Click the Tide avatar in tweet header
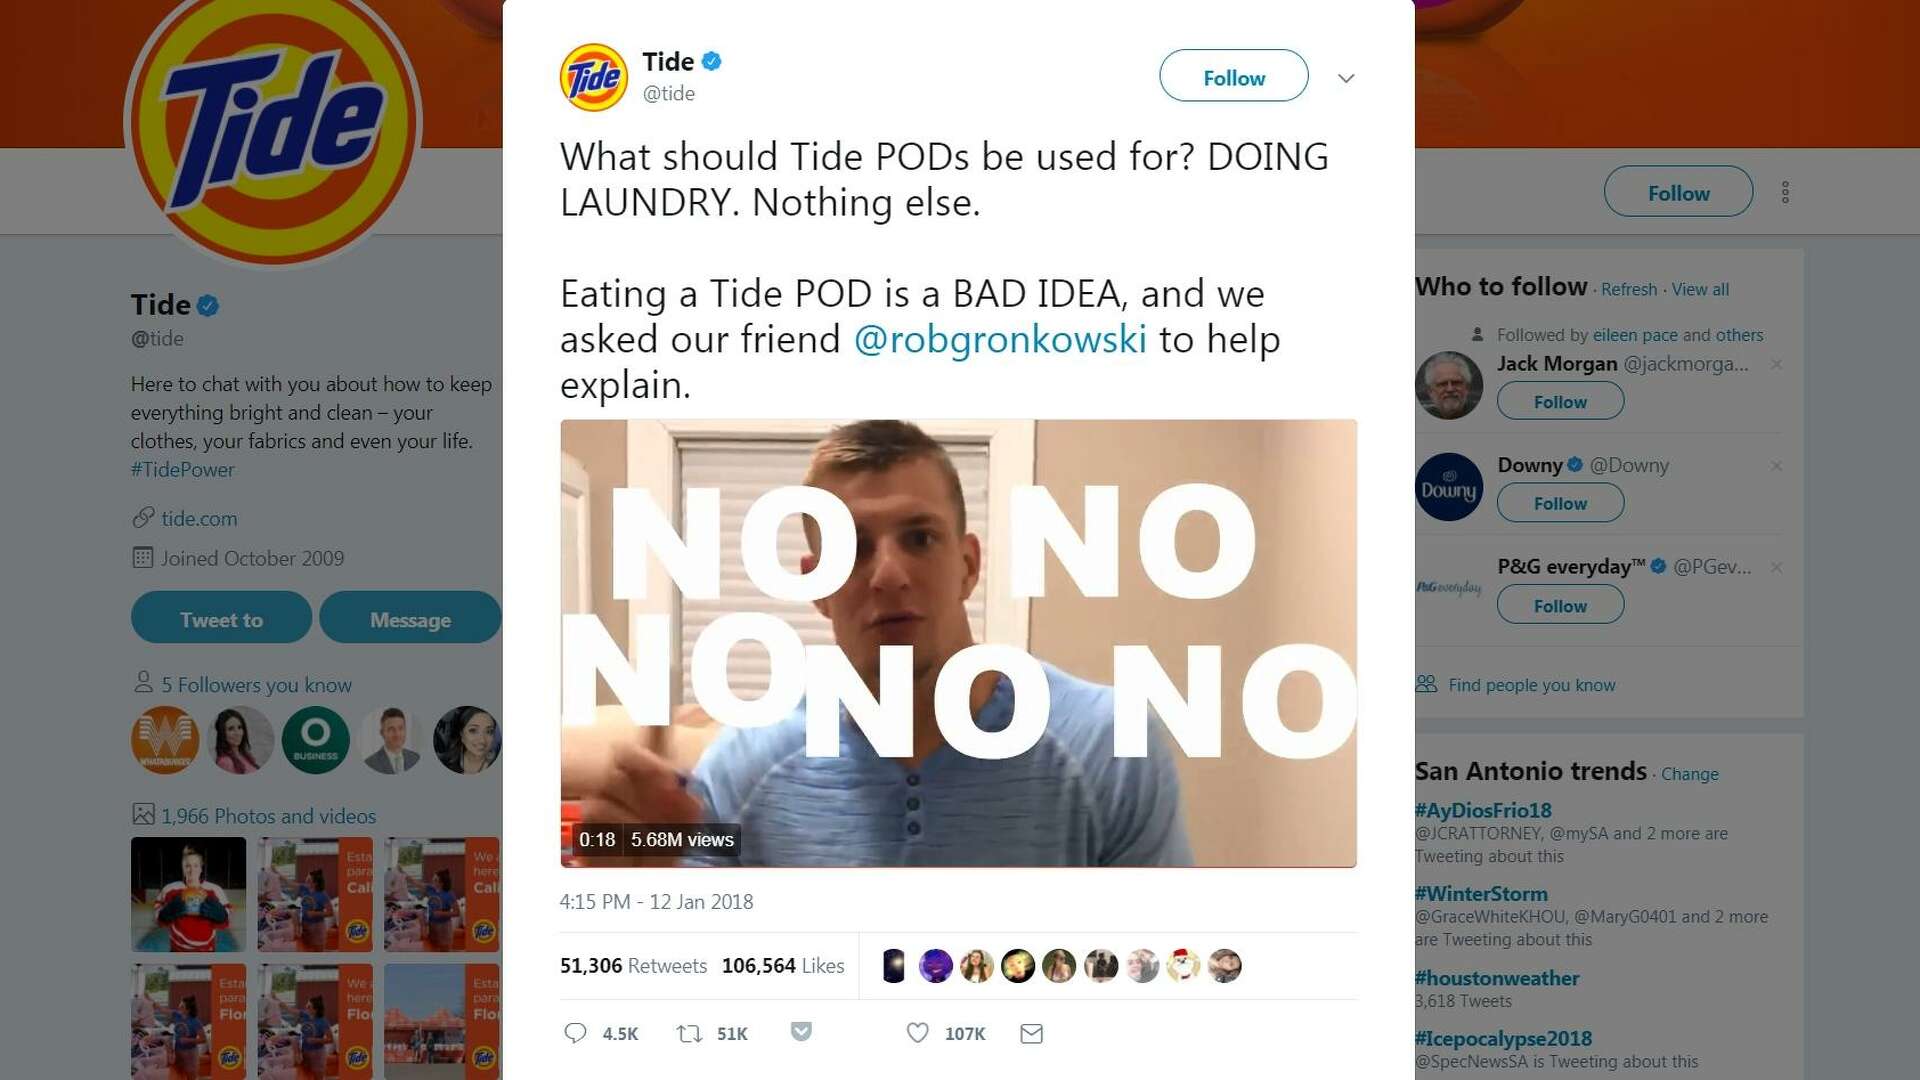This screenshot has width=1920, height=1080. point(594,77)
